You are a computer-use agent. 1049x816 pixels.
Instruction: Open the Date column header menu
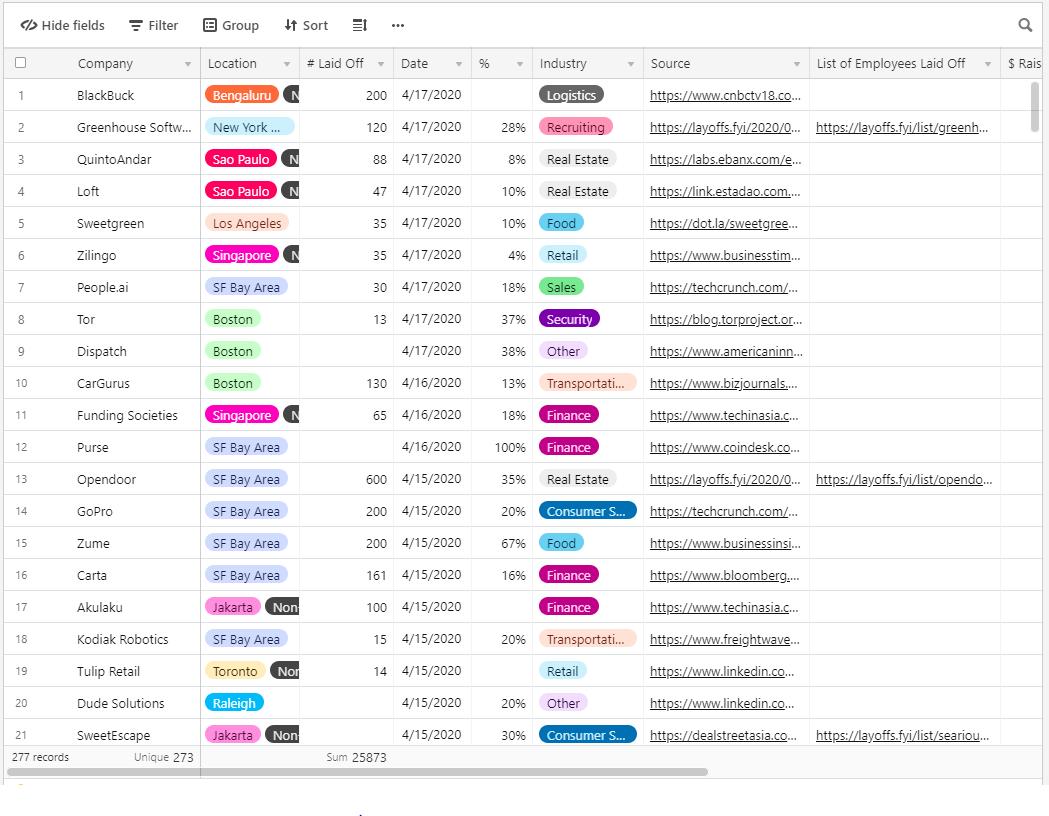pyautogui.click(x=459, y=64)
